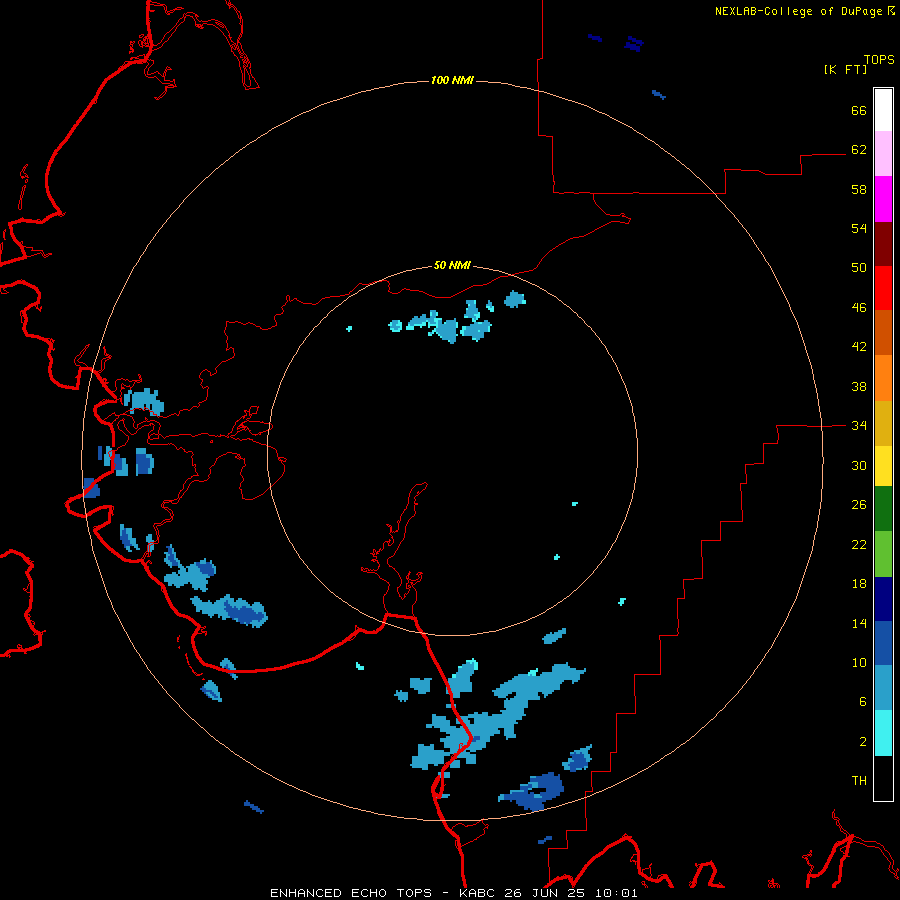Click the magenta 58 kft legend swatch

click(883, 199)
